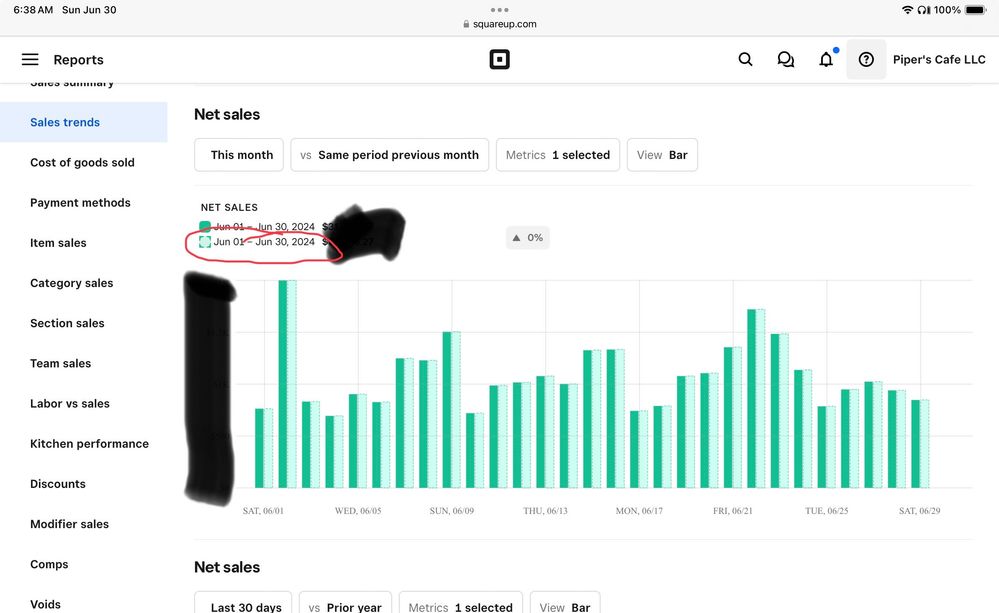Open the Piper's Cafe LLC account menu
The width and height of the screenshot is (999, 613).
[x=938, y=60]
